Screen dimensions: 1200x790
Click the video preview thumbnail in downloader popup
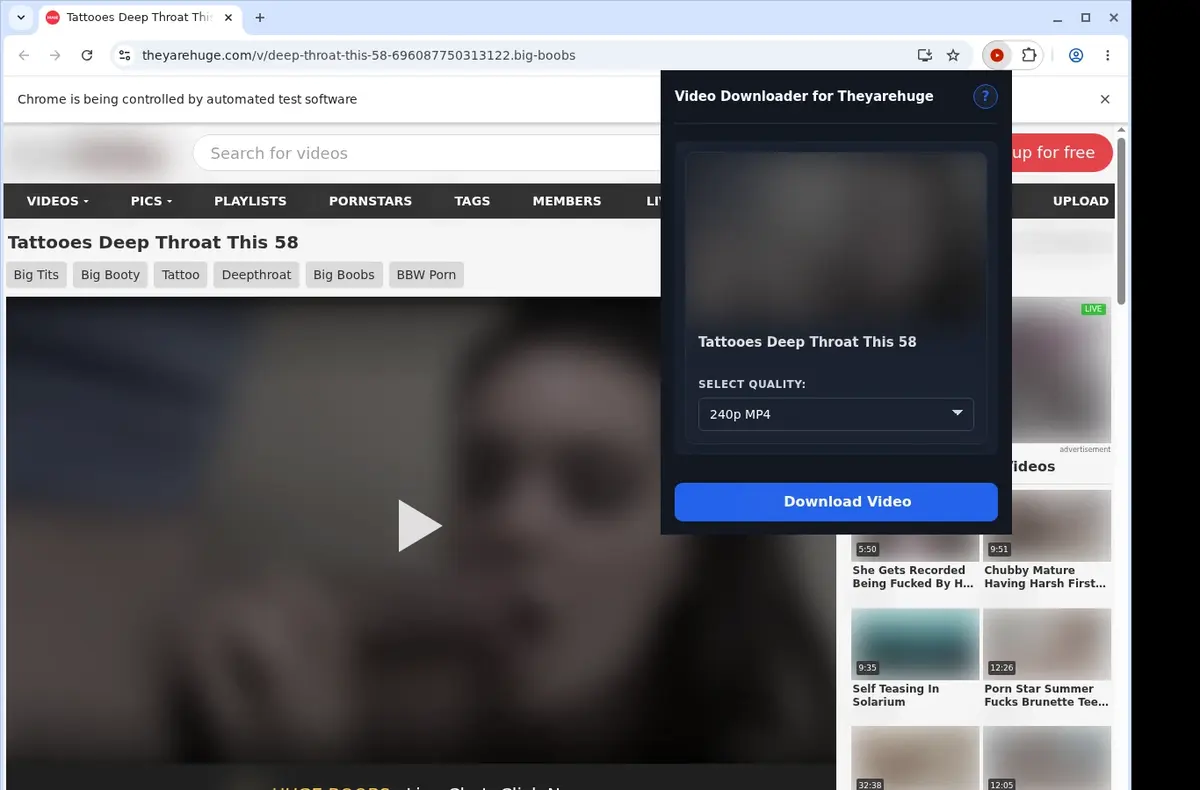tap(836, 236)
